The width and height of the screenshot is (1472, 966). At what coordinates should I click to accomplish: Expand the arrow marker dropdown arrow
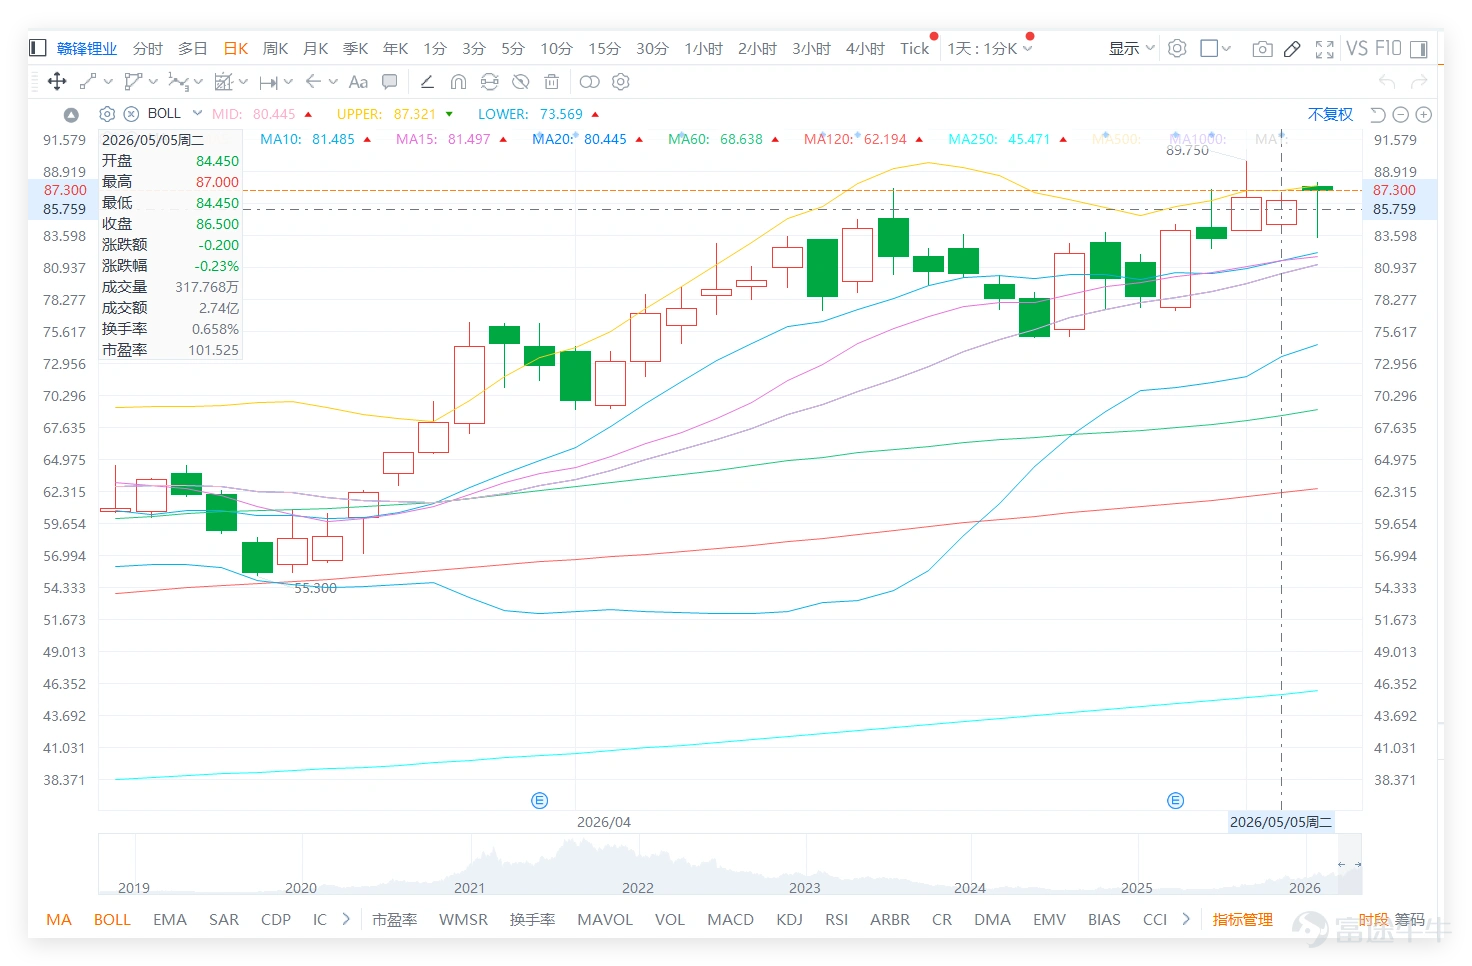tap(333, 82)
